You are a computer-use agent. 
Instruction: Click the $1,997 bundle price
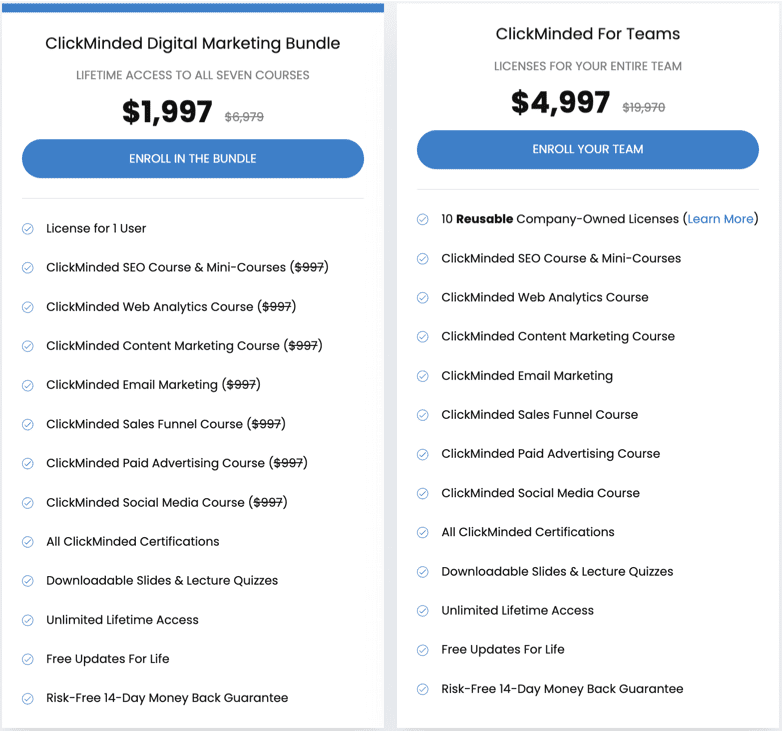pos(167,111)
